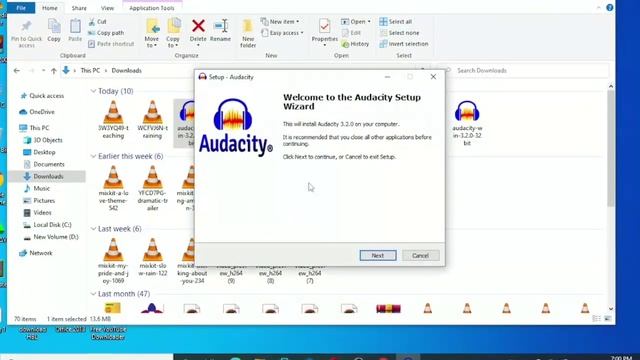Open the Copy to dropdown

coord(173,33)
